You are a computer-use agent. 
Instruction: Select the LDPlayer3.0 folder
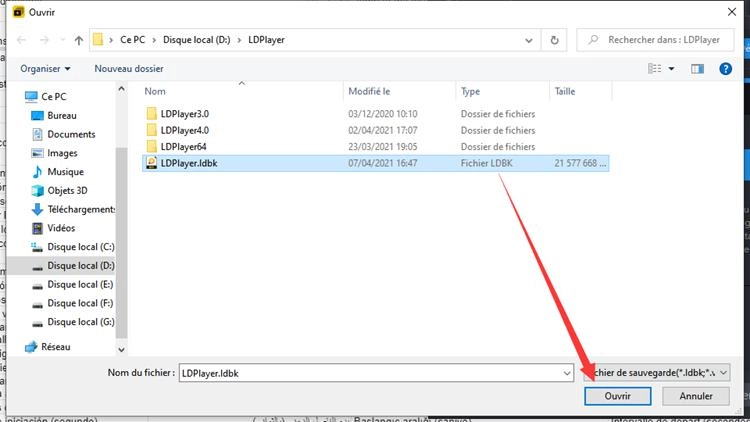(x=185, y=114)
